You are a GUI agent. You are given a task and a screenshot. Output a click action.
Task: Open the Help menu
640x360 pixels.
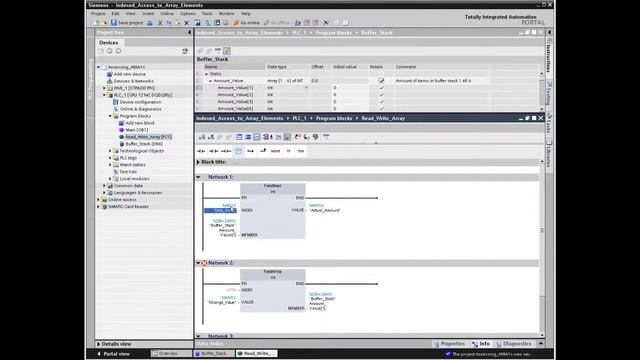click(246, 13)
